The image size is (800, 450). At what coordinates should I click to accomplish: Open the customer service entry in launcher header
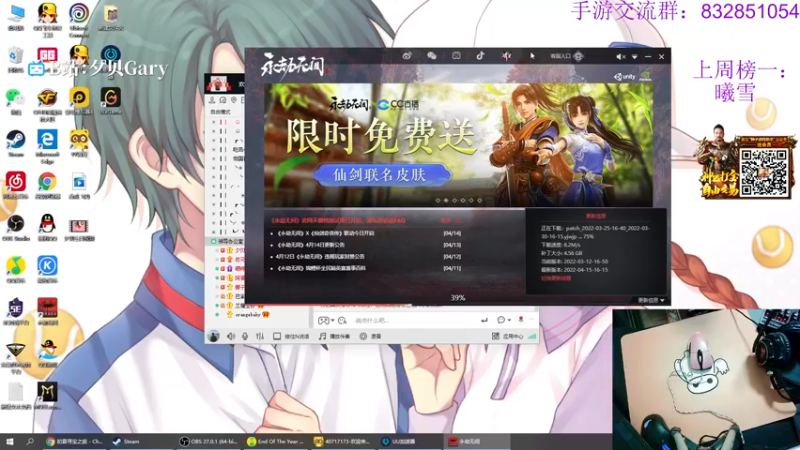[566, 56]
